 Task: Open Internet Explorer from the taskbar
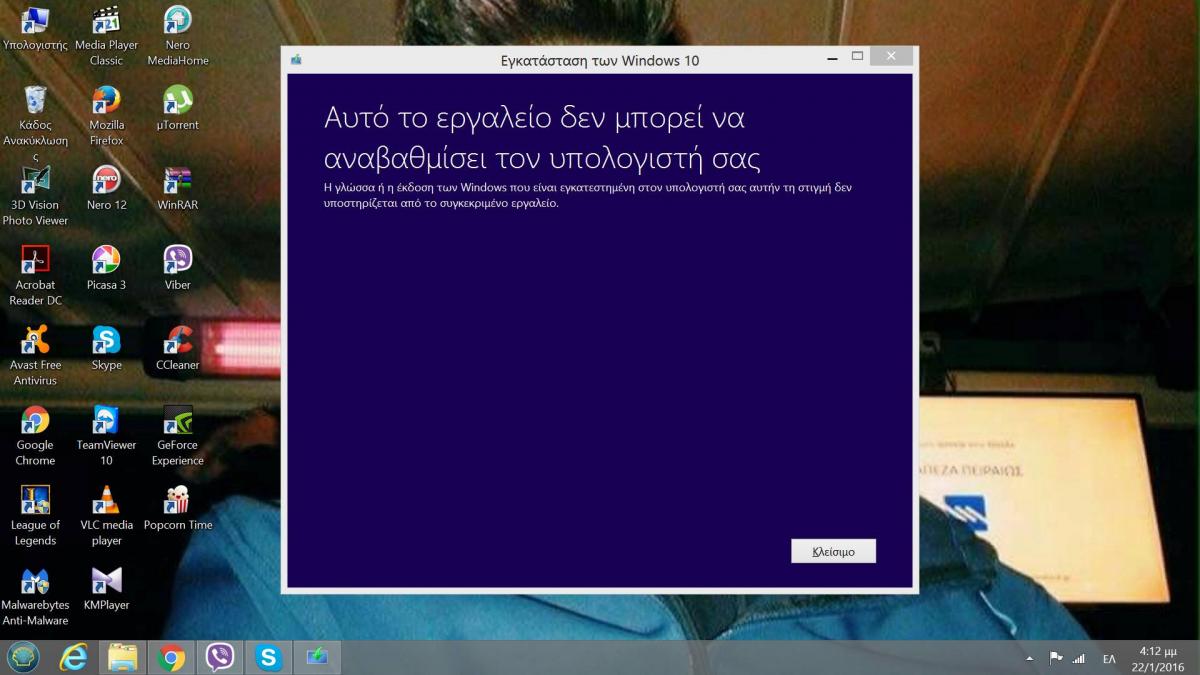coord(73,657)
